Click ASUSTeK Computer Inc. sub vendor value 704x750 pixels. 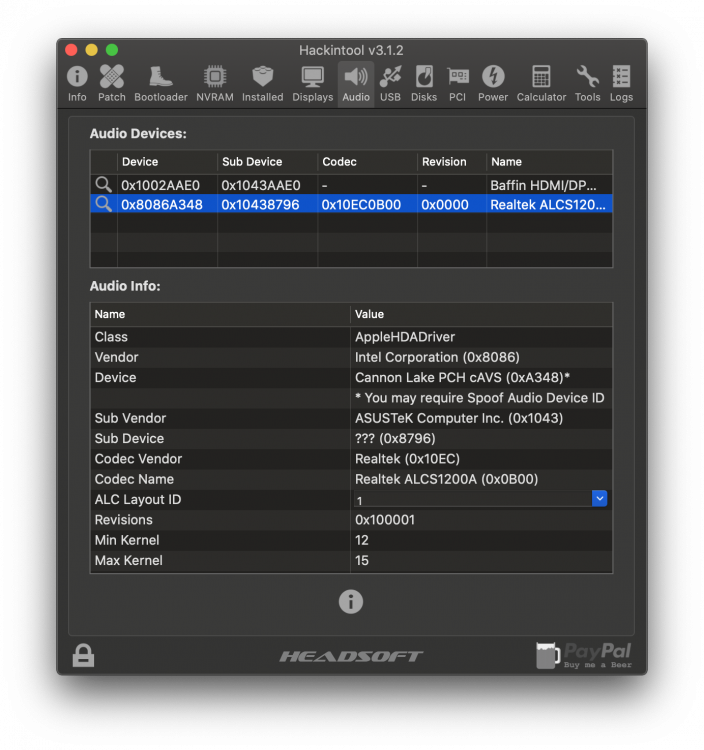[x=459, y=418]
